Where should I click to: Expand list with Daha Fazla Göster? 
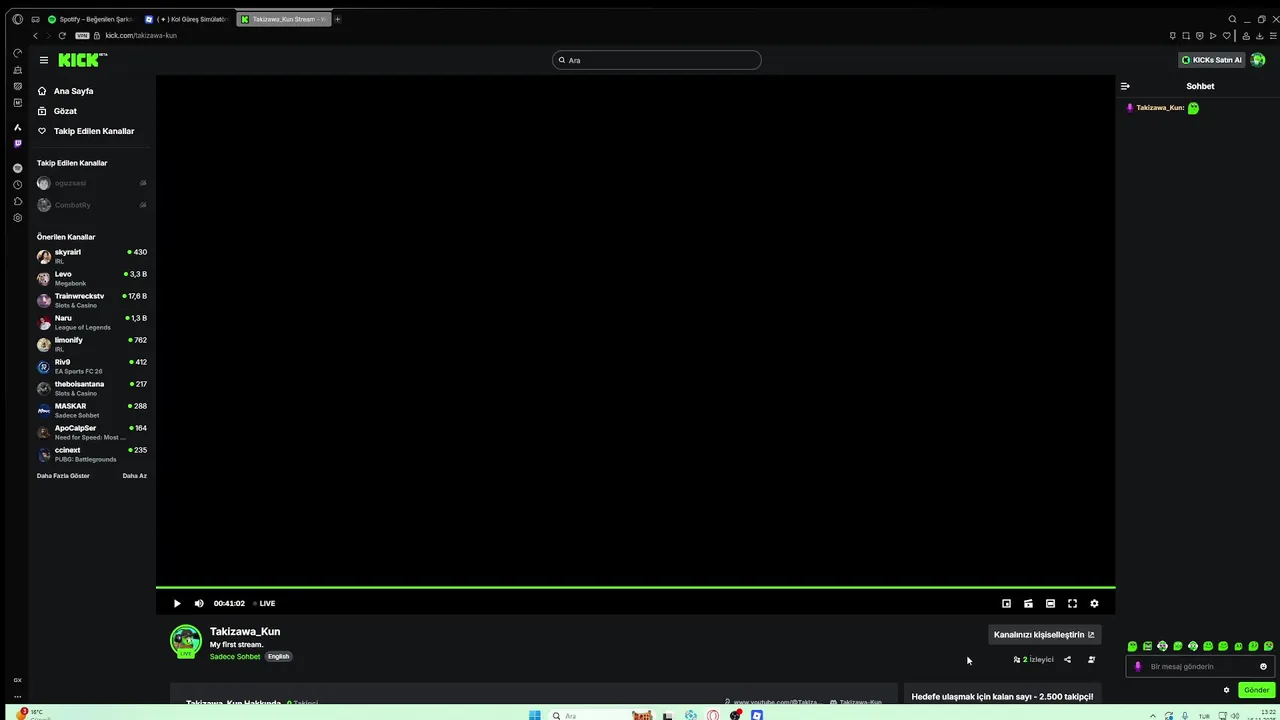[63, 476]
